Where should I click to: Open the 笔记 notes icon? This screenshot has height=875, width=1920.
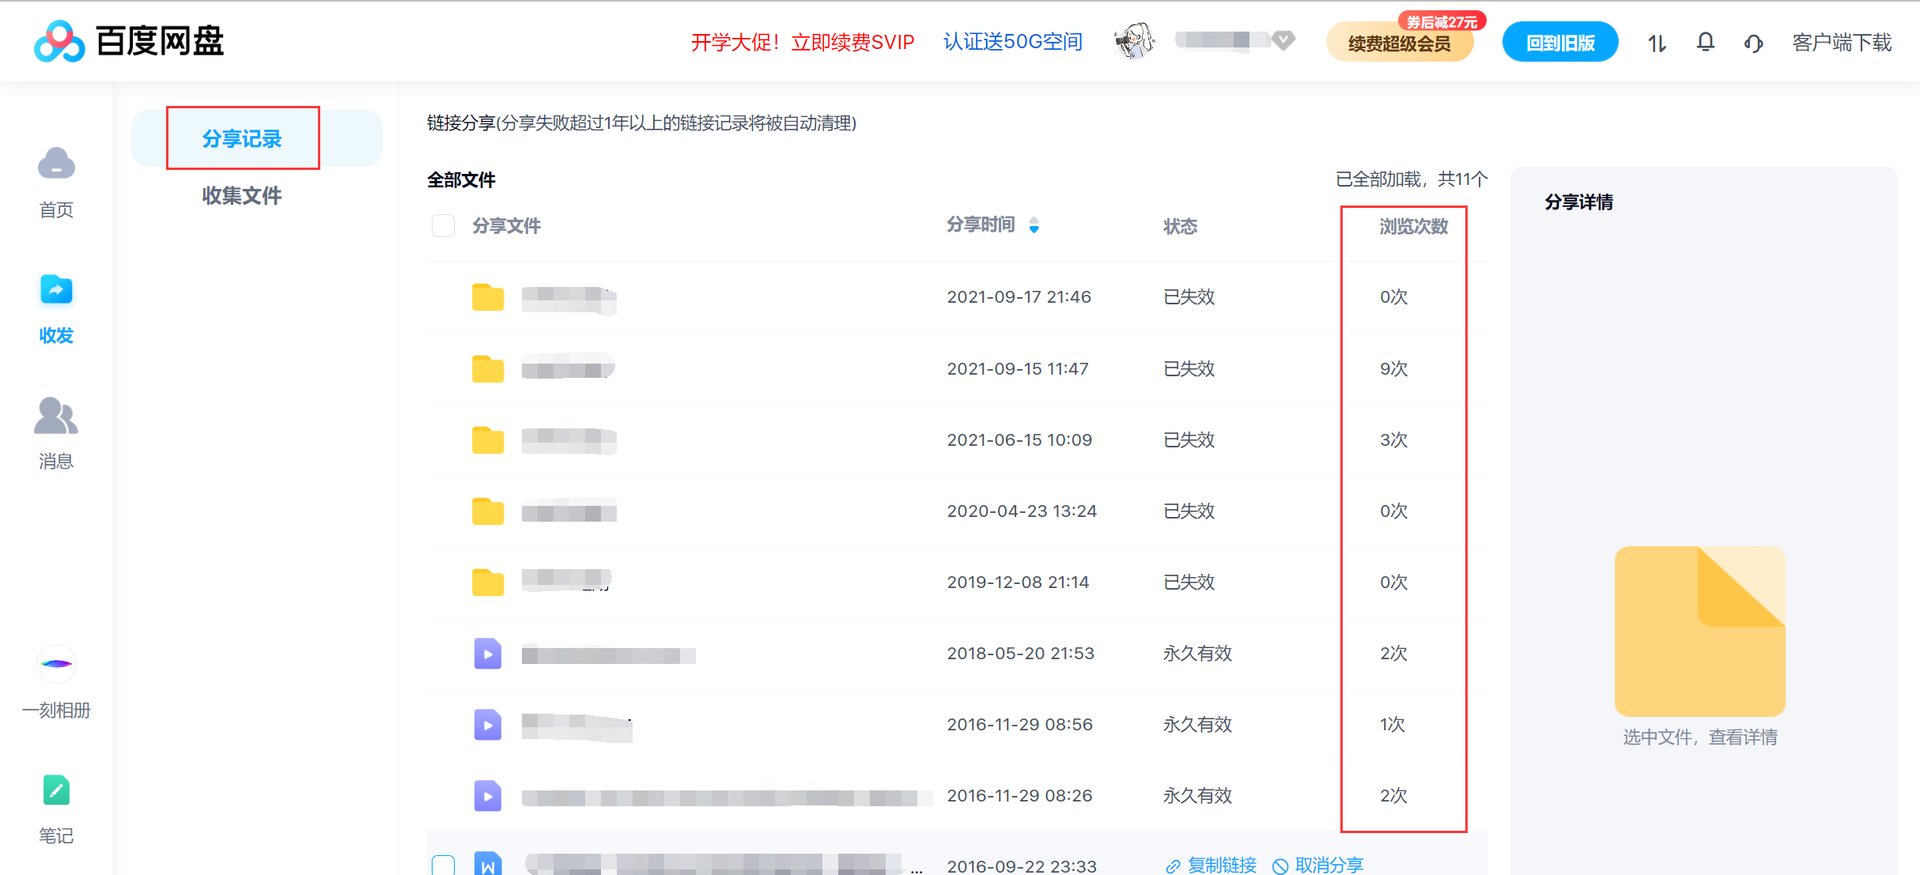(x=56, y=790)
